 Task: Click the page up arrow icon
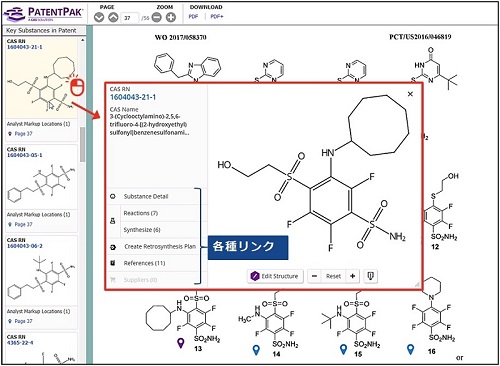click(113, 17)
